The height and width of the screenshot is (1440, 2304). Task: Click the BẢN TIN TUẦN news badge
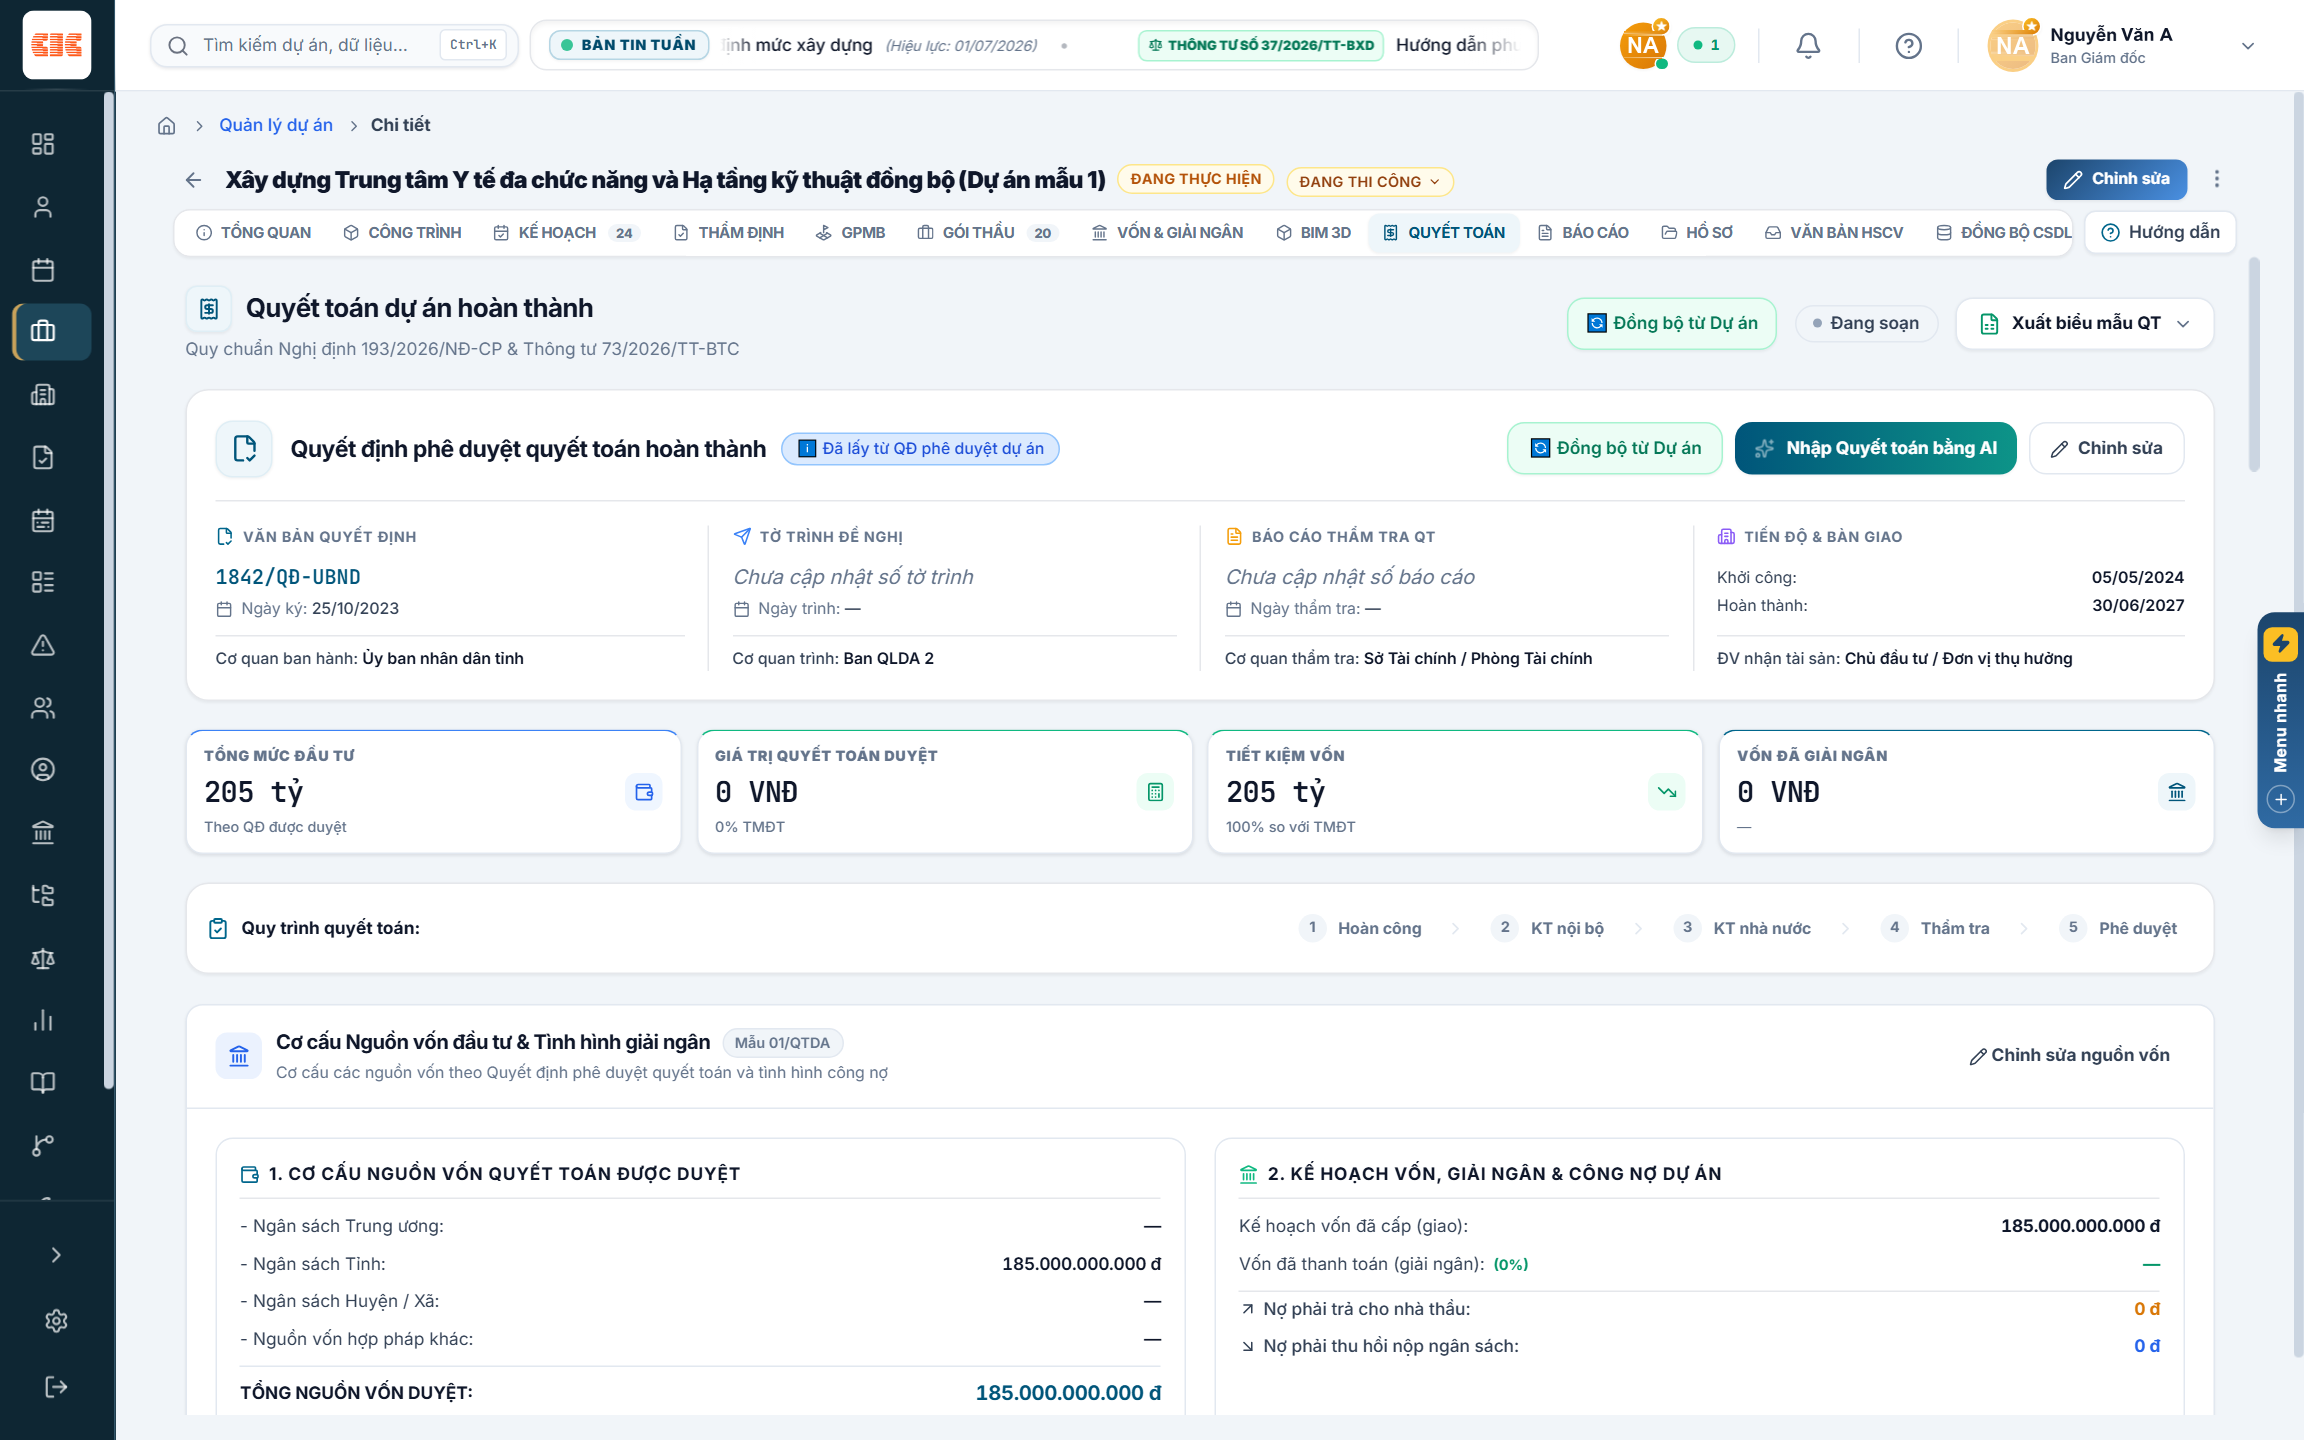pyautogui.click(x=629, y=45)
